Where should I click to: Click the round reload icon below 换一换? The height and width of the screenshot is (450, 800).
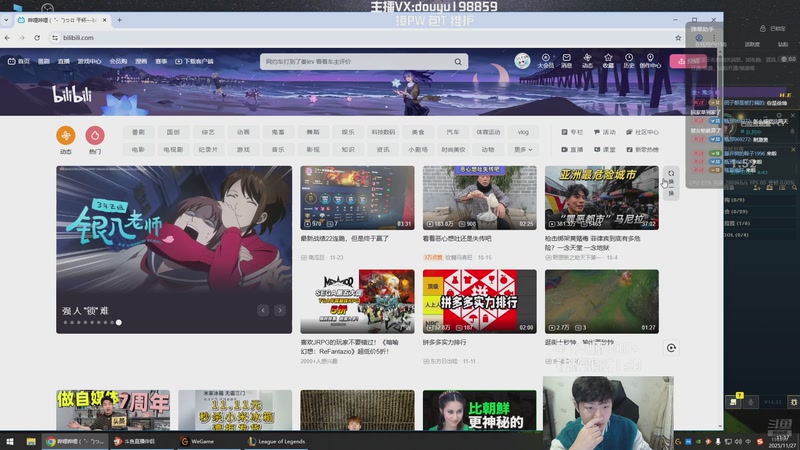pyautogui.click(x=671, y=348)
